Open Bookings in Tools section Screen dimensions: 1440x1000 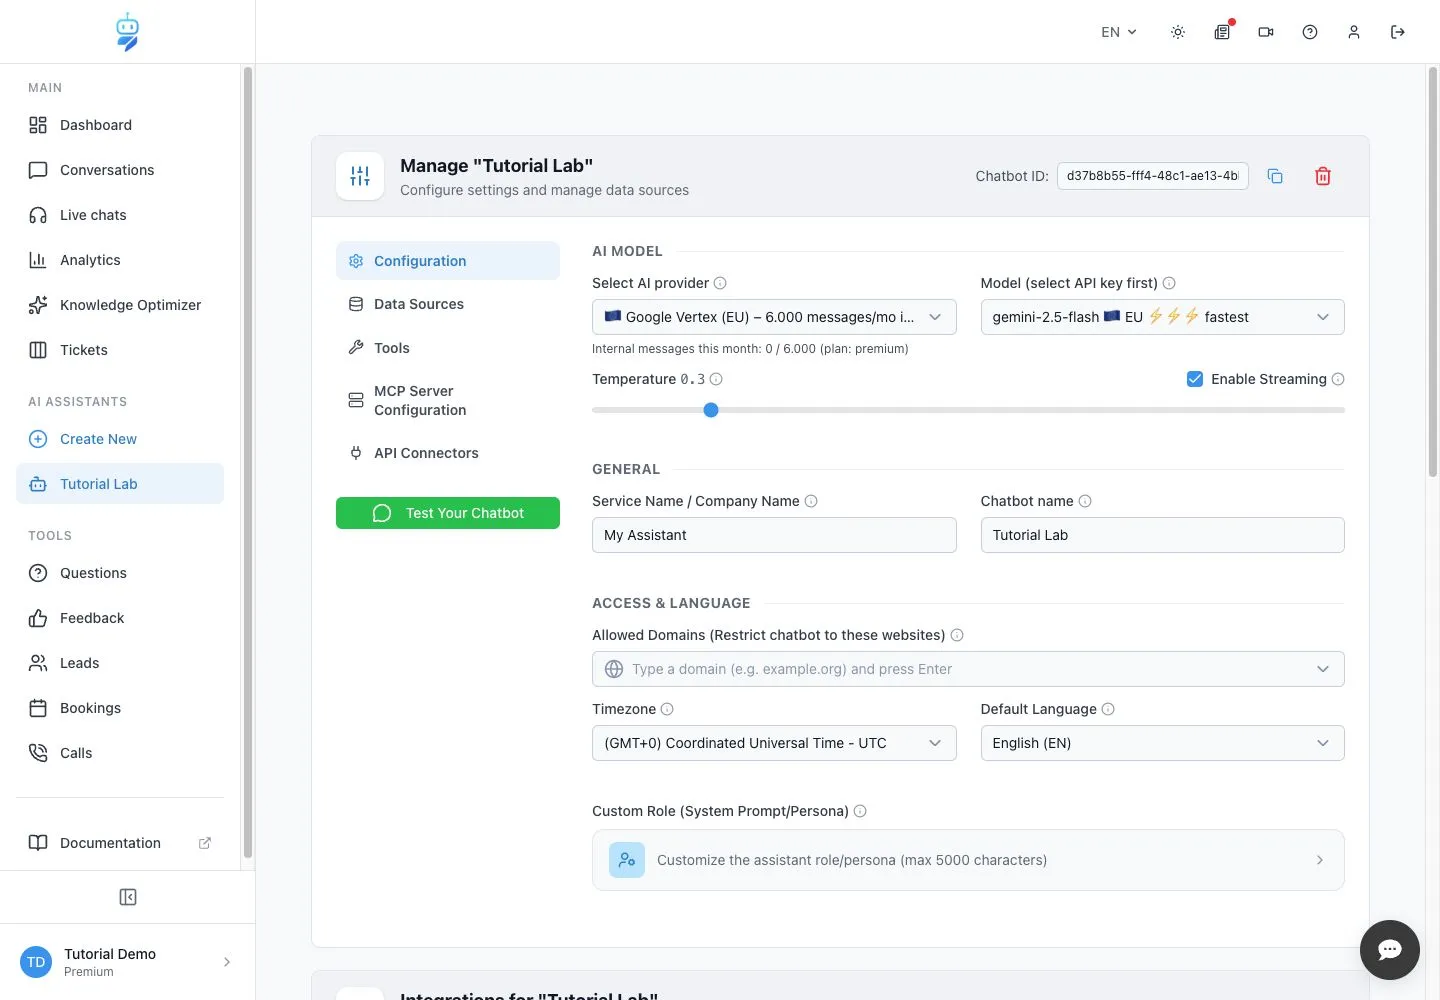coord(120,708)
